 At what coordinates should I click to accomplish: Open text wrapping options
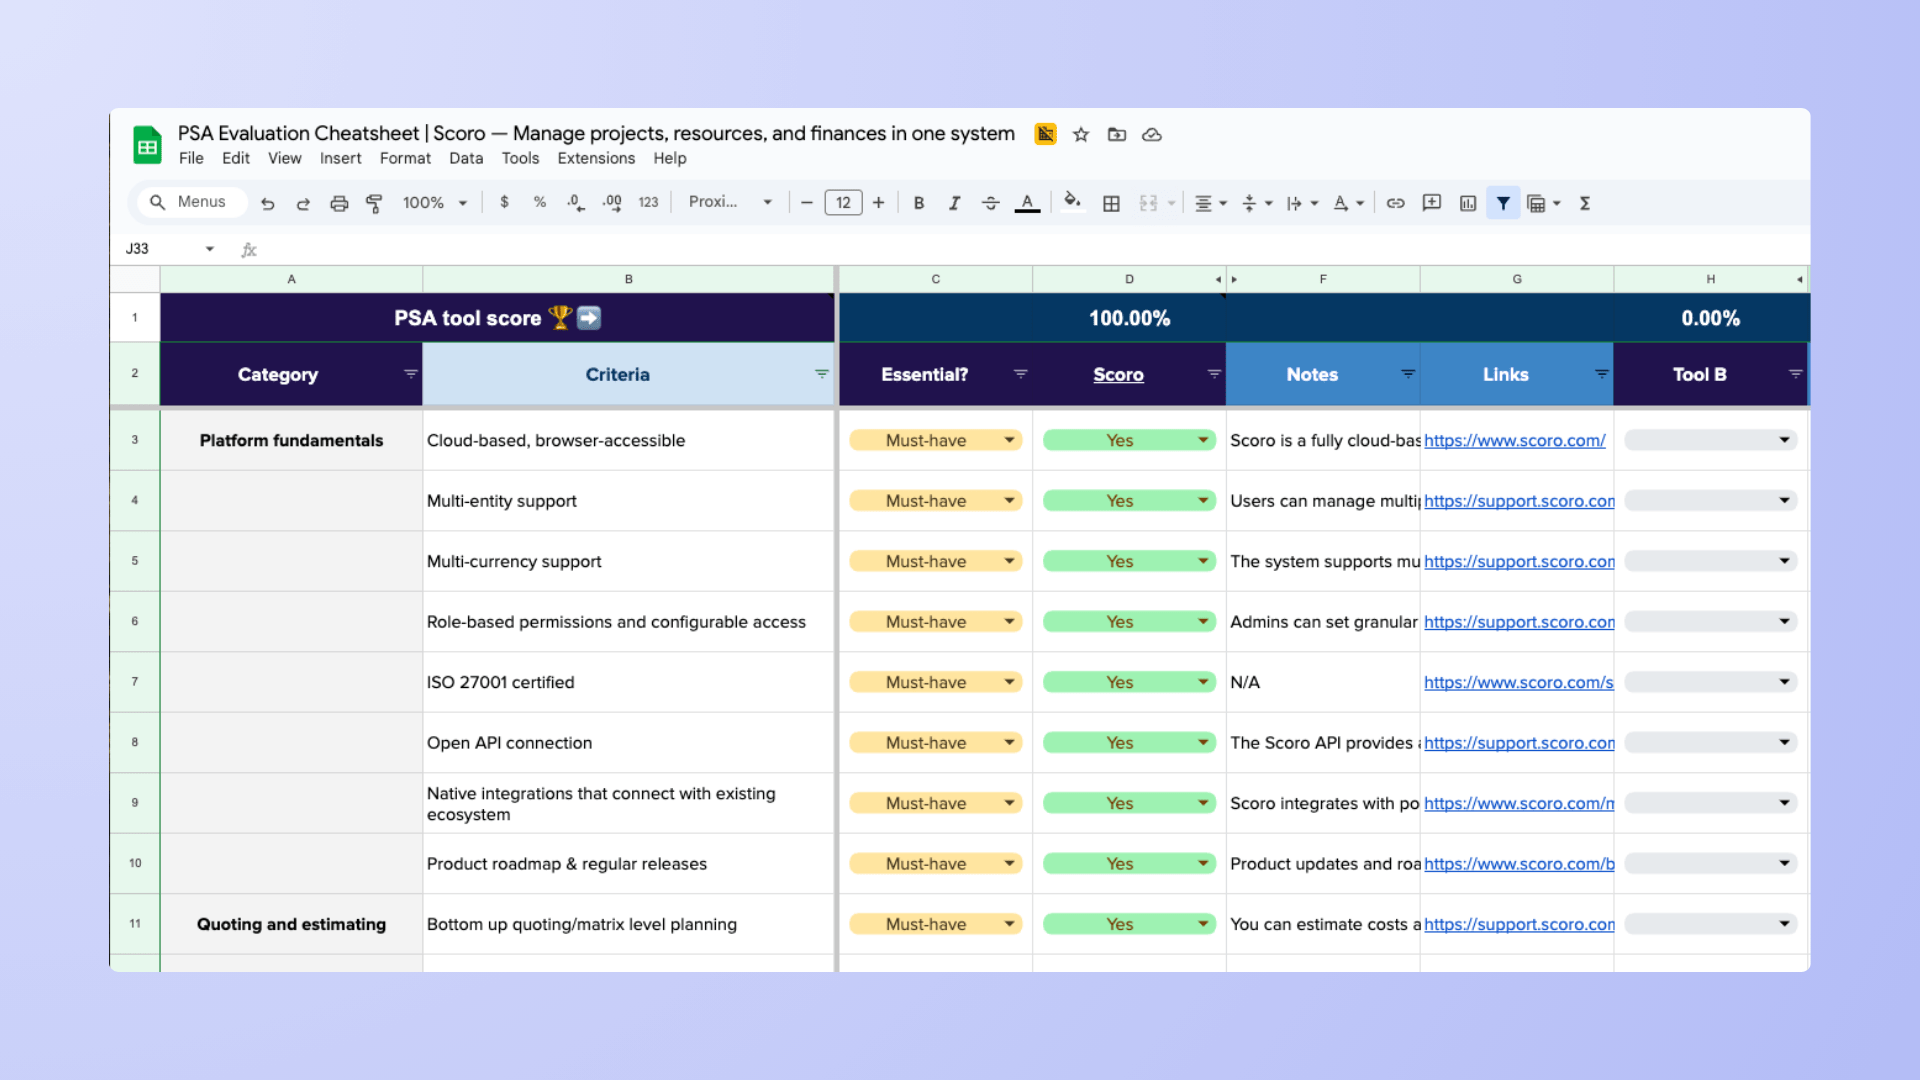1302,203
